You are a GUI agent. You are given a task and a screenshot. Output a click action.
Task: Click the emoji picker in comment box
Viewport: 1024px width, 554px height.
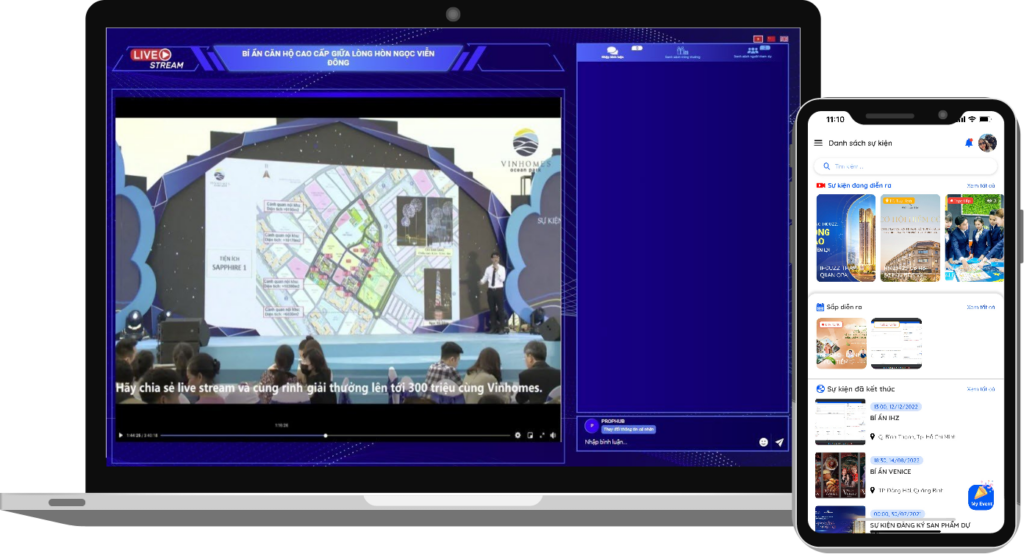click(763, 441)
